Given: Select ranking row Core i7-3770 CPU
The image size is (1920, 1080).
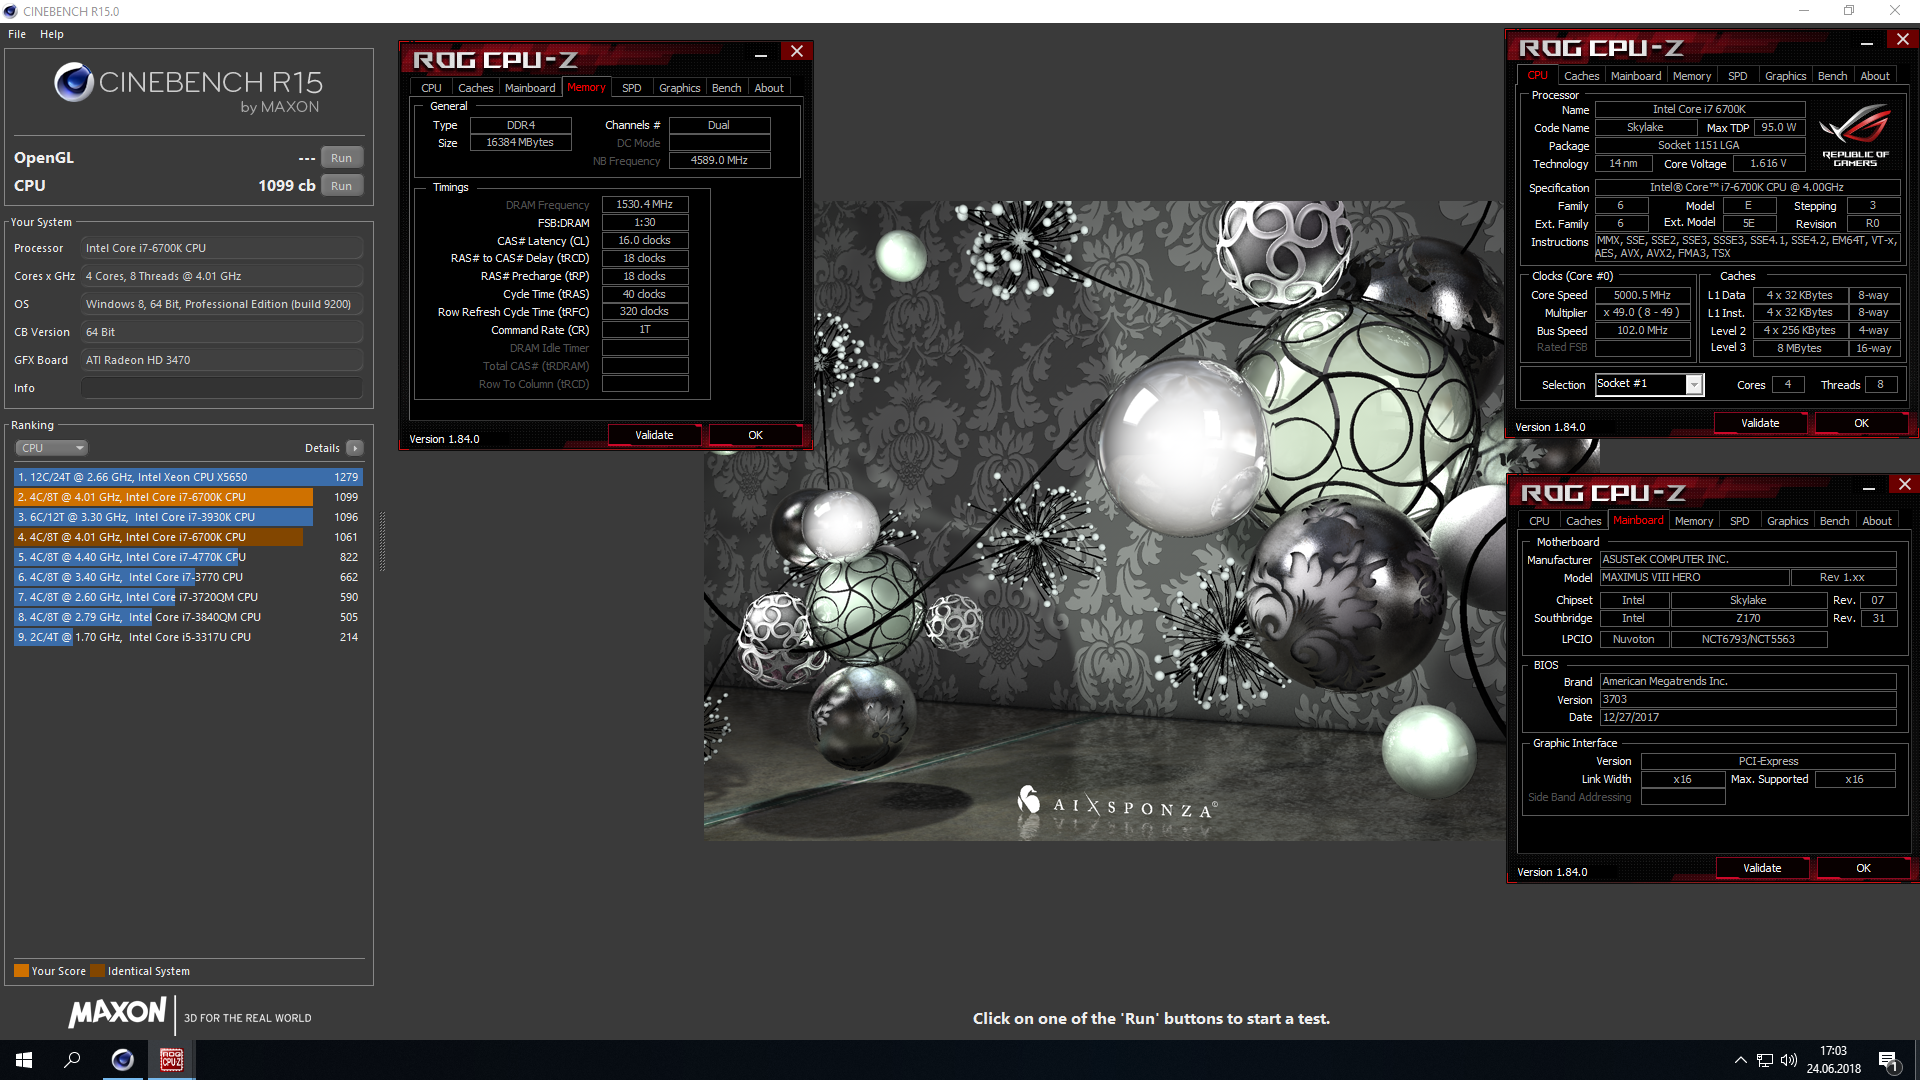Looking at the screenshot, I should pyautogui.click(x=188, y=577).
